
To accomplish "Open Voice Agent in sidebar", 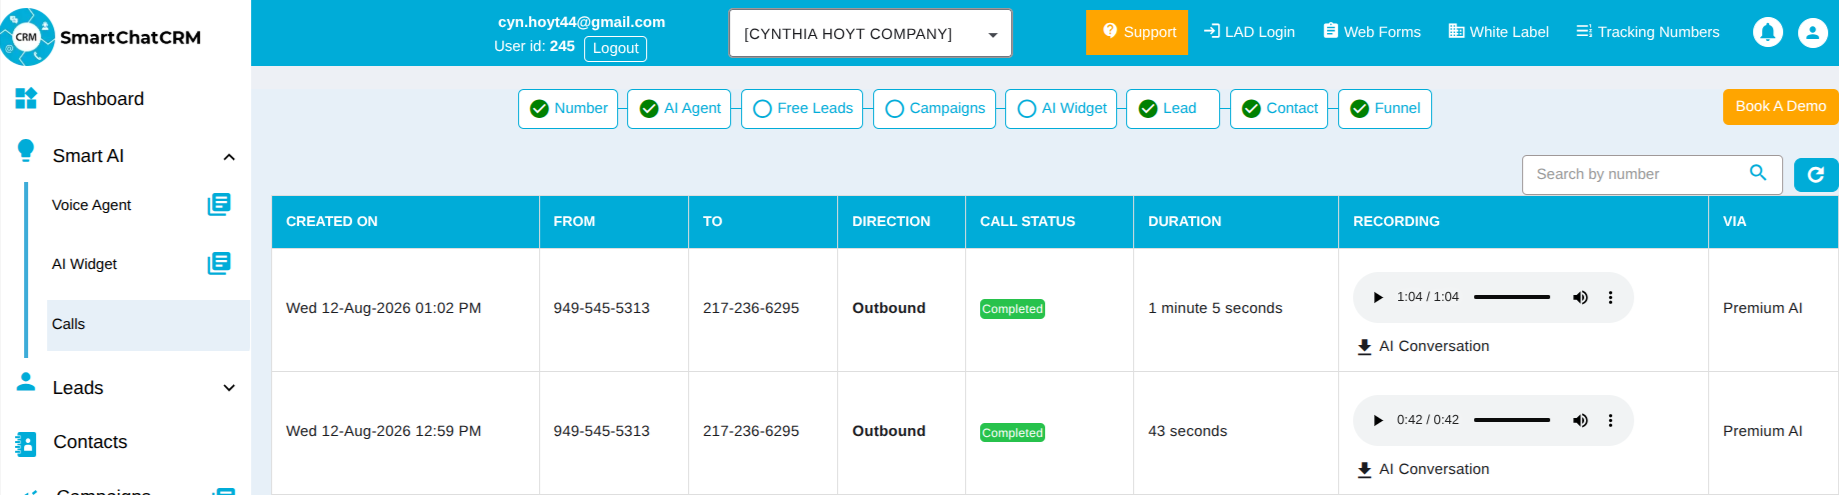I will [x=92, y=205].
